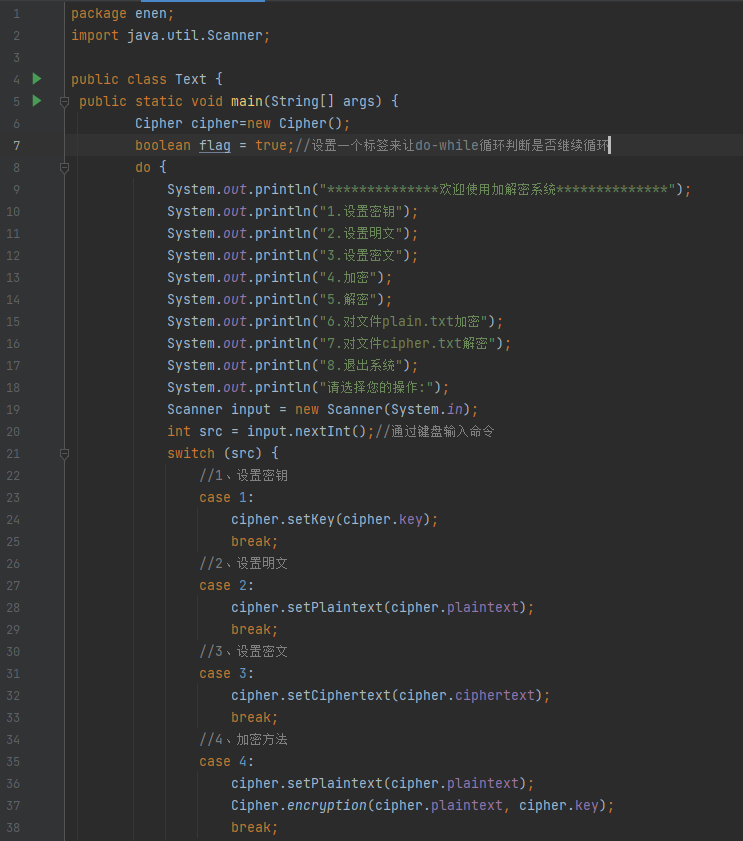
Task: Run class Text via gutter arrow on line 4
Action: 36,79
